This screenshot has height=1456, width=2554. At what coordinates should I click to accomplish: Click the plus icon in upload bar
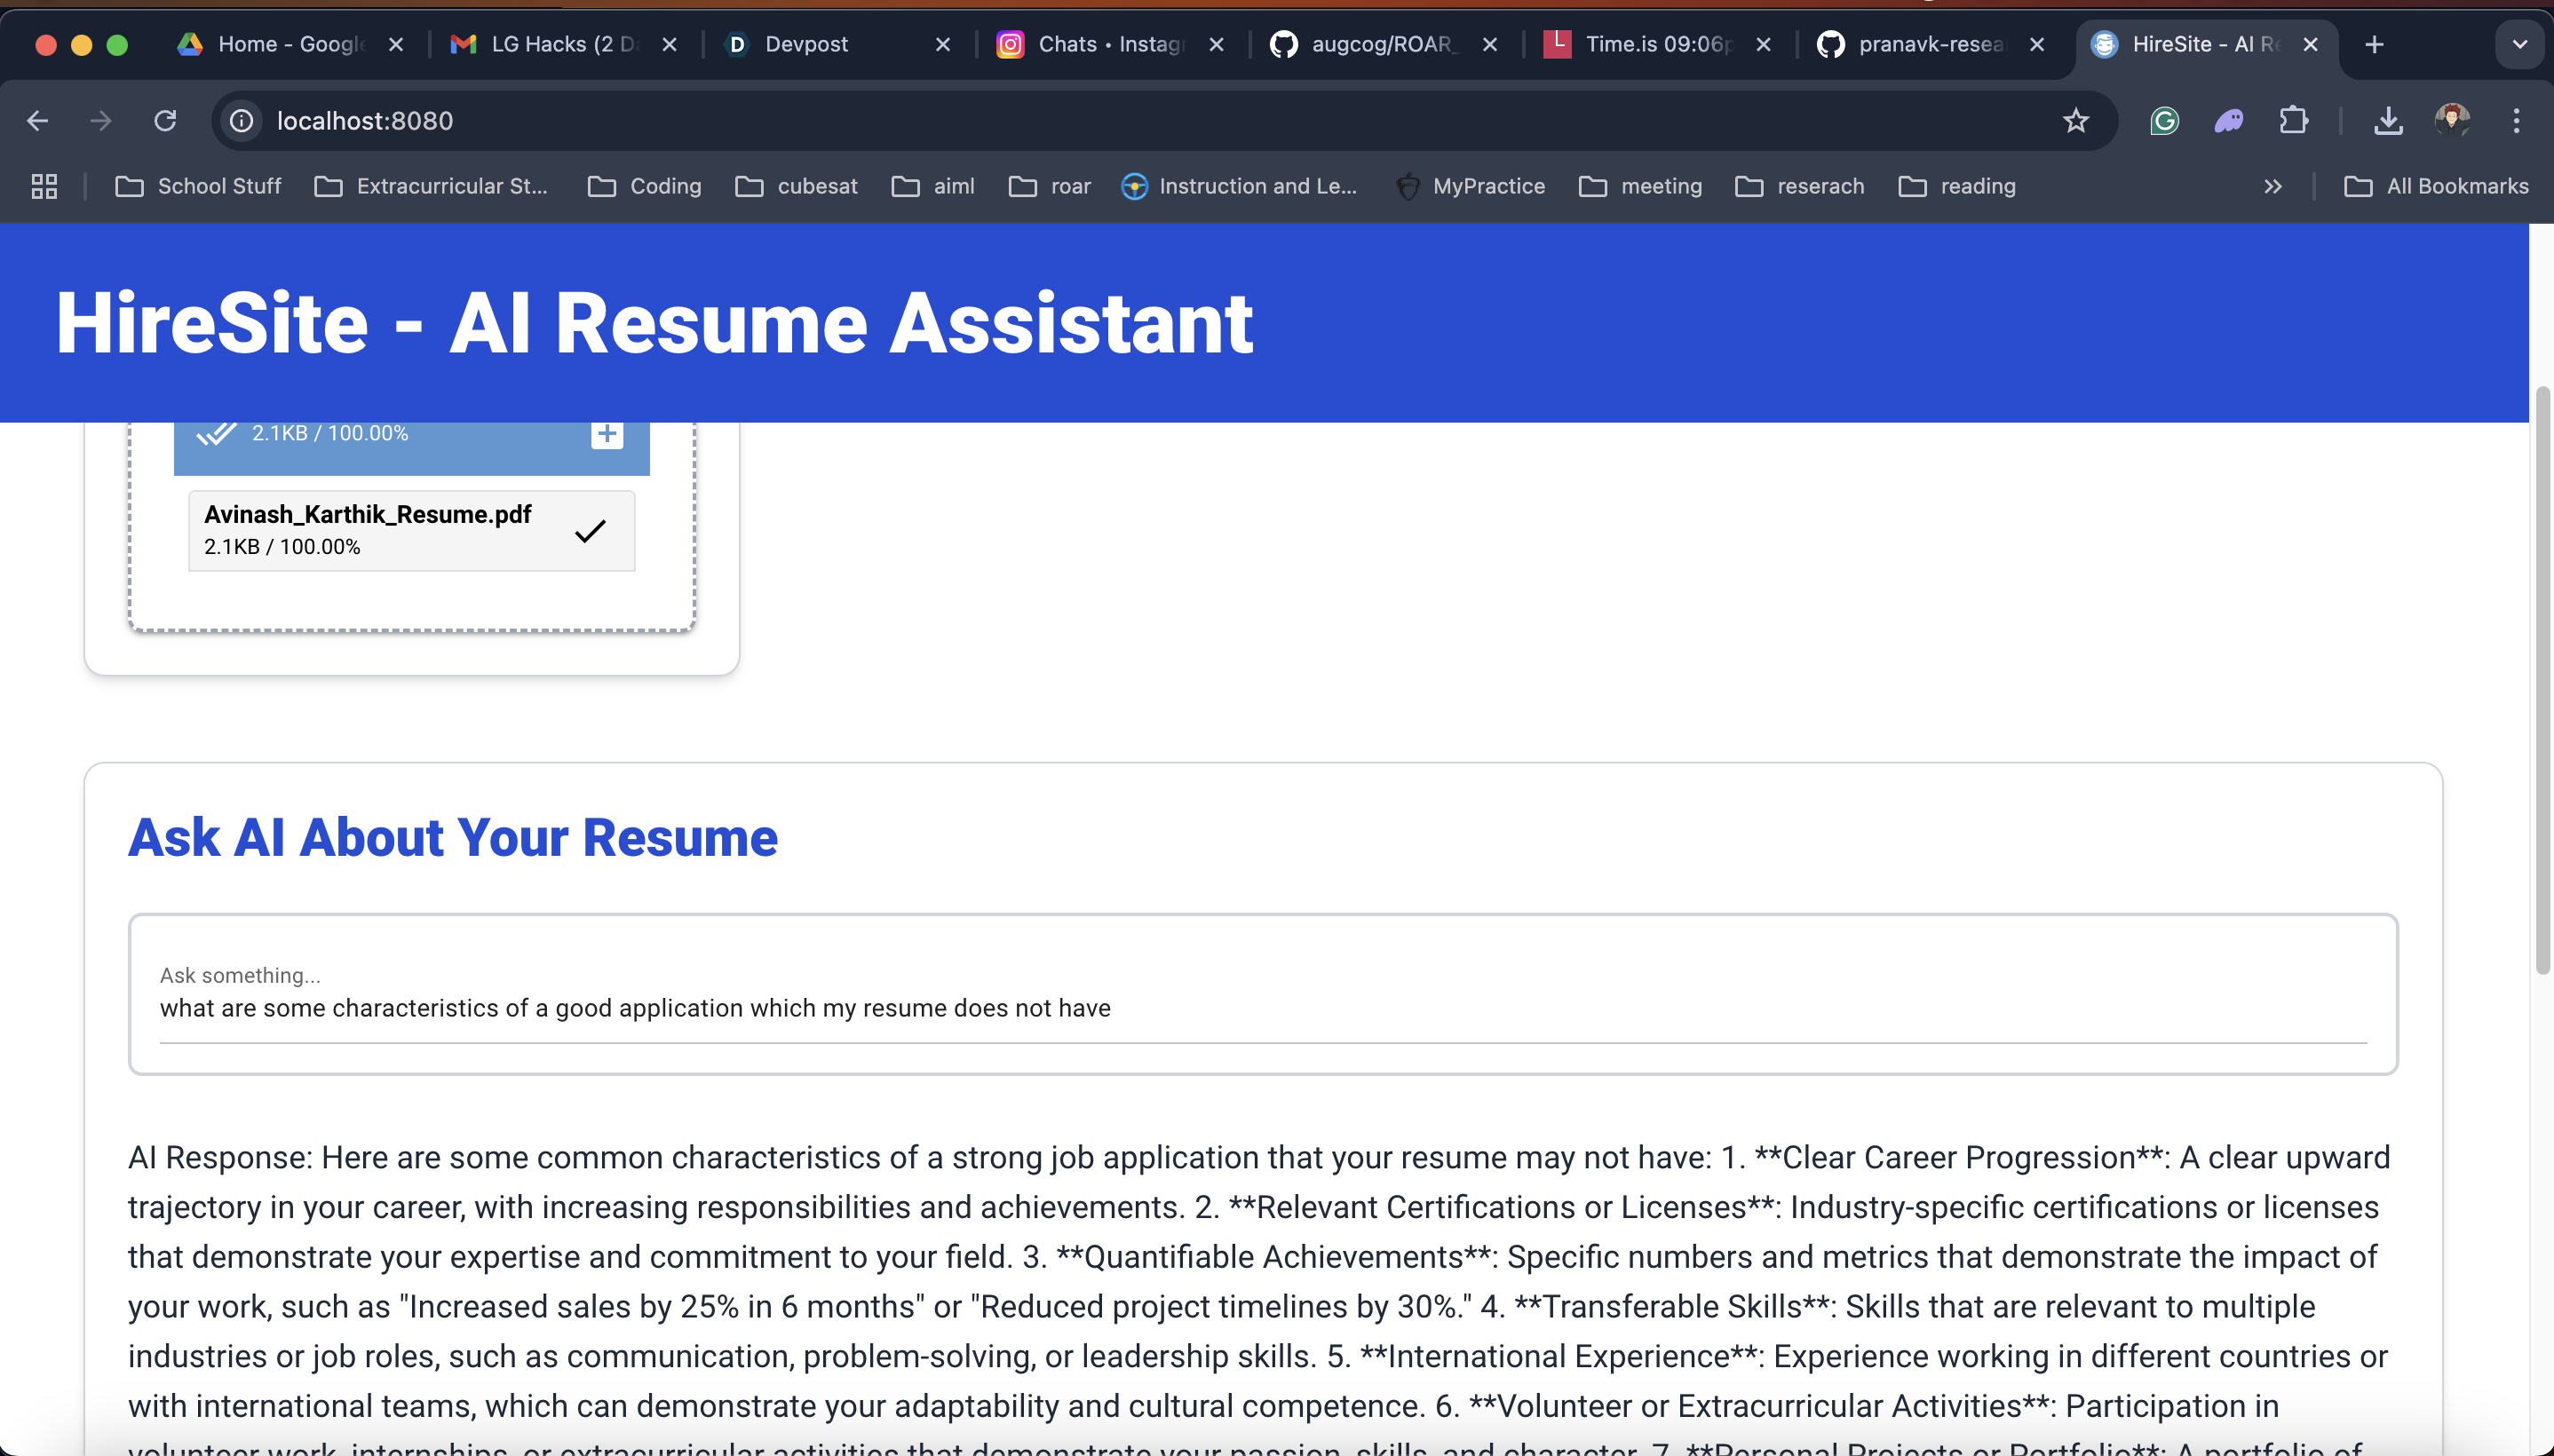click(x=607, y=434)
